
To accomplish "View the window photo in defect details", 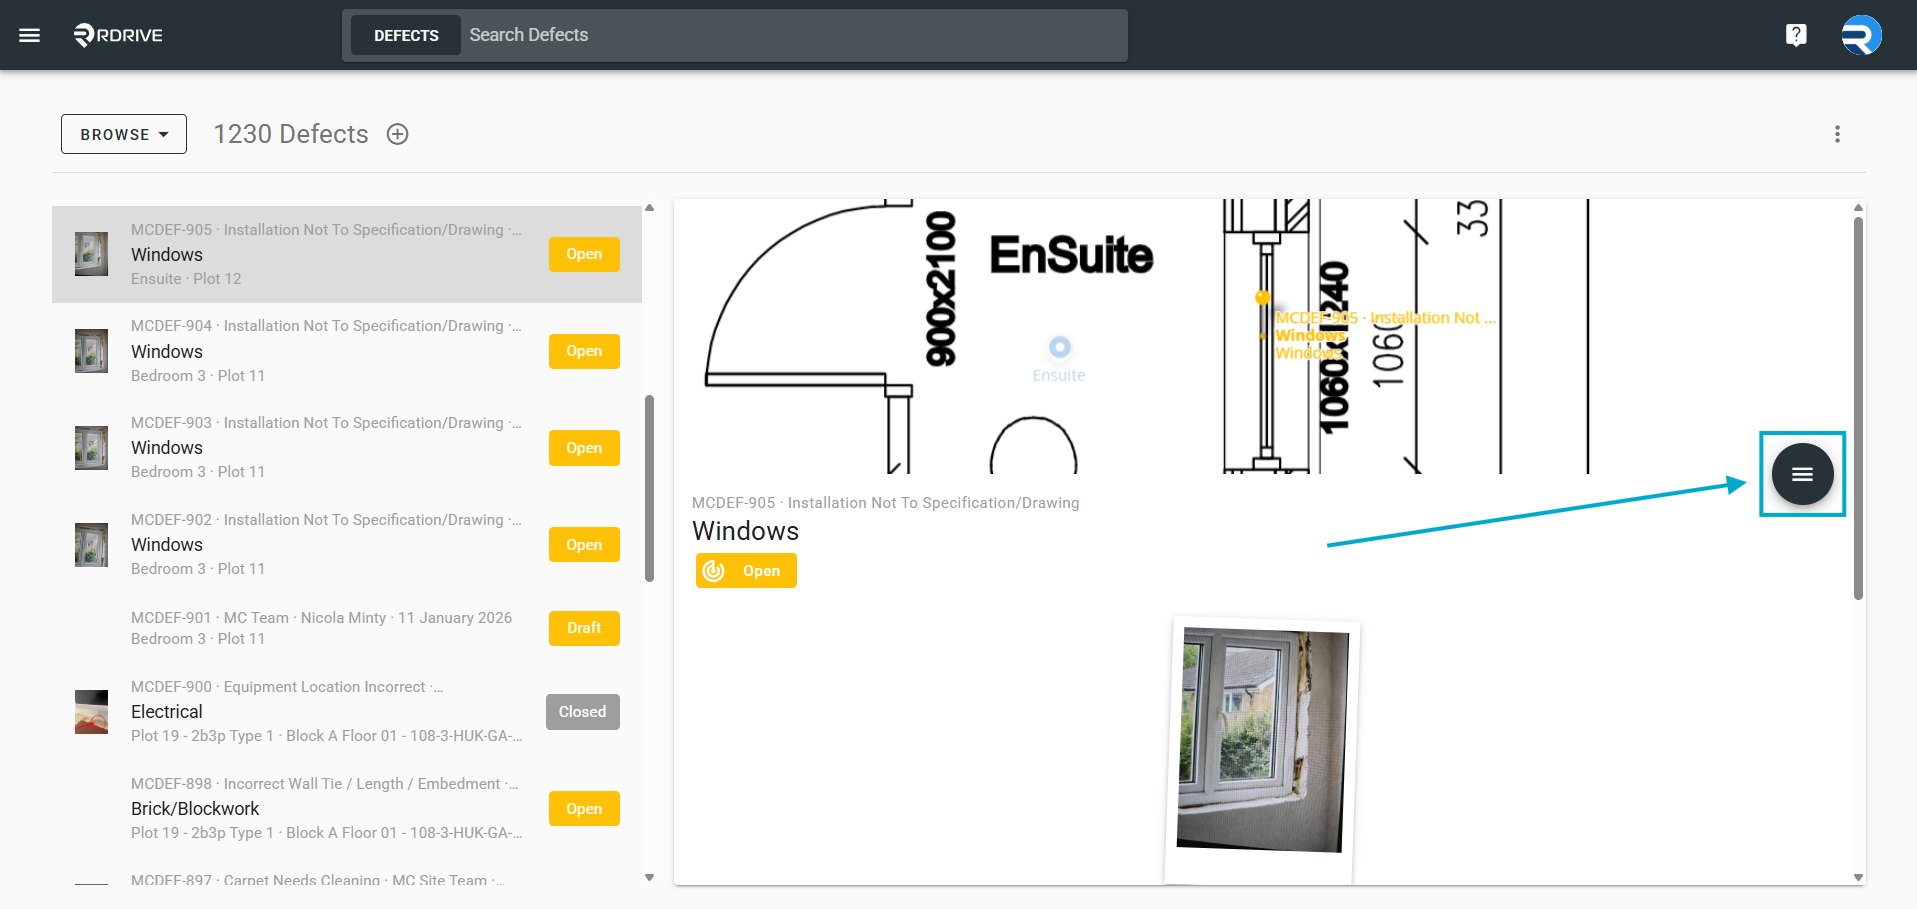I will pyautogui.click(x=1262, y=740).
